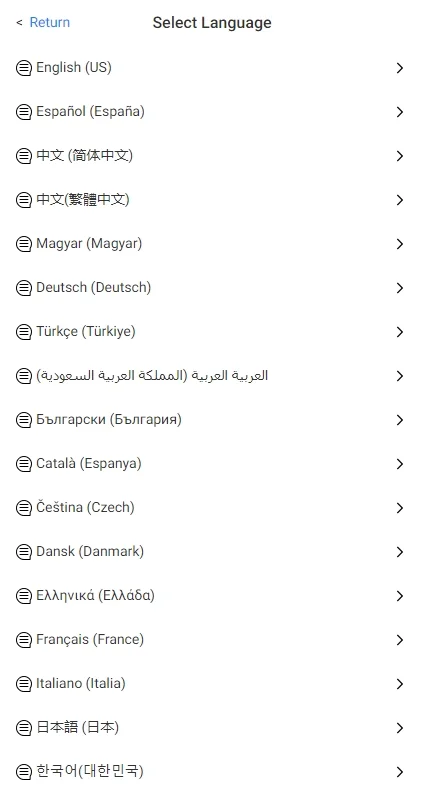Click the speech bubble icon beside English (US)

pyautogui.click(x=23, y=68)
